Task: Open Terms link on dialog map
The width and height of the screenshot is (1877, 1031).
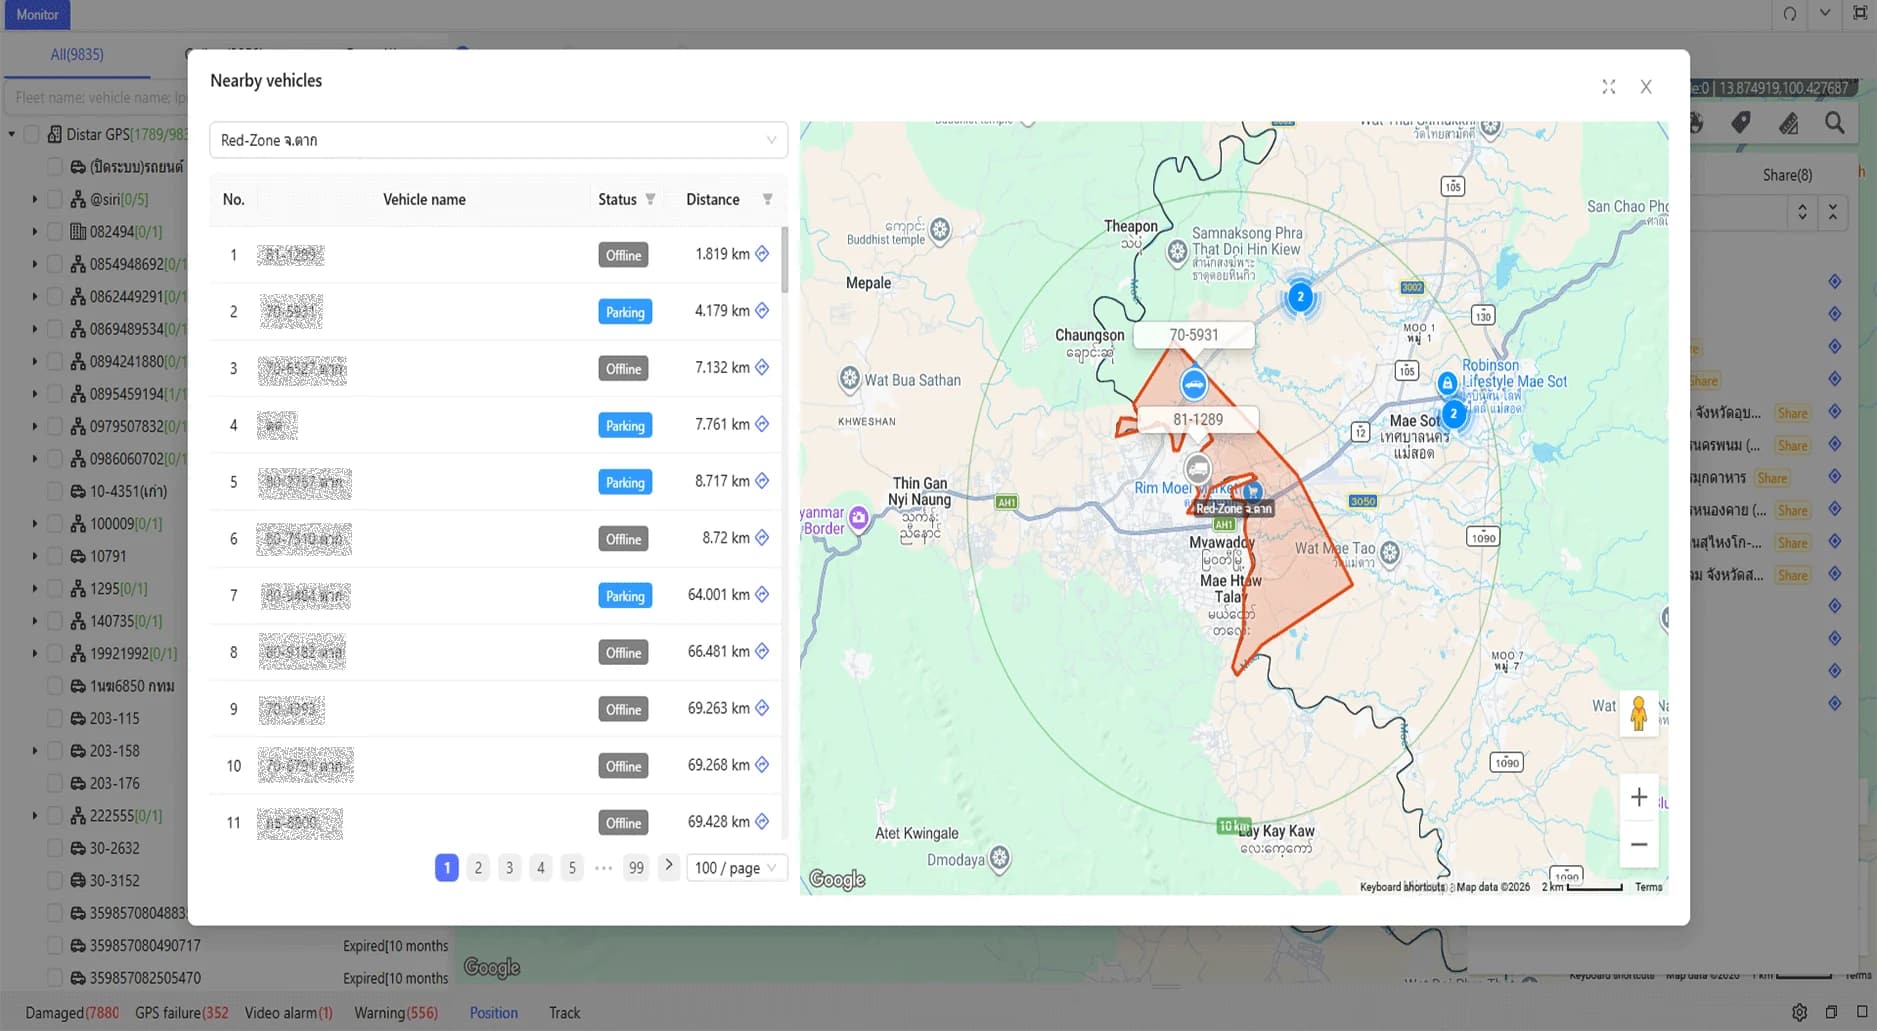Action: 1649,887
